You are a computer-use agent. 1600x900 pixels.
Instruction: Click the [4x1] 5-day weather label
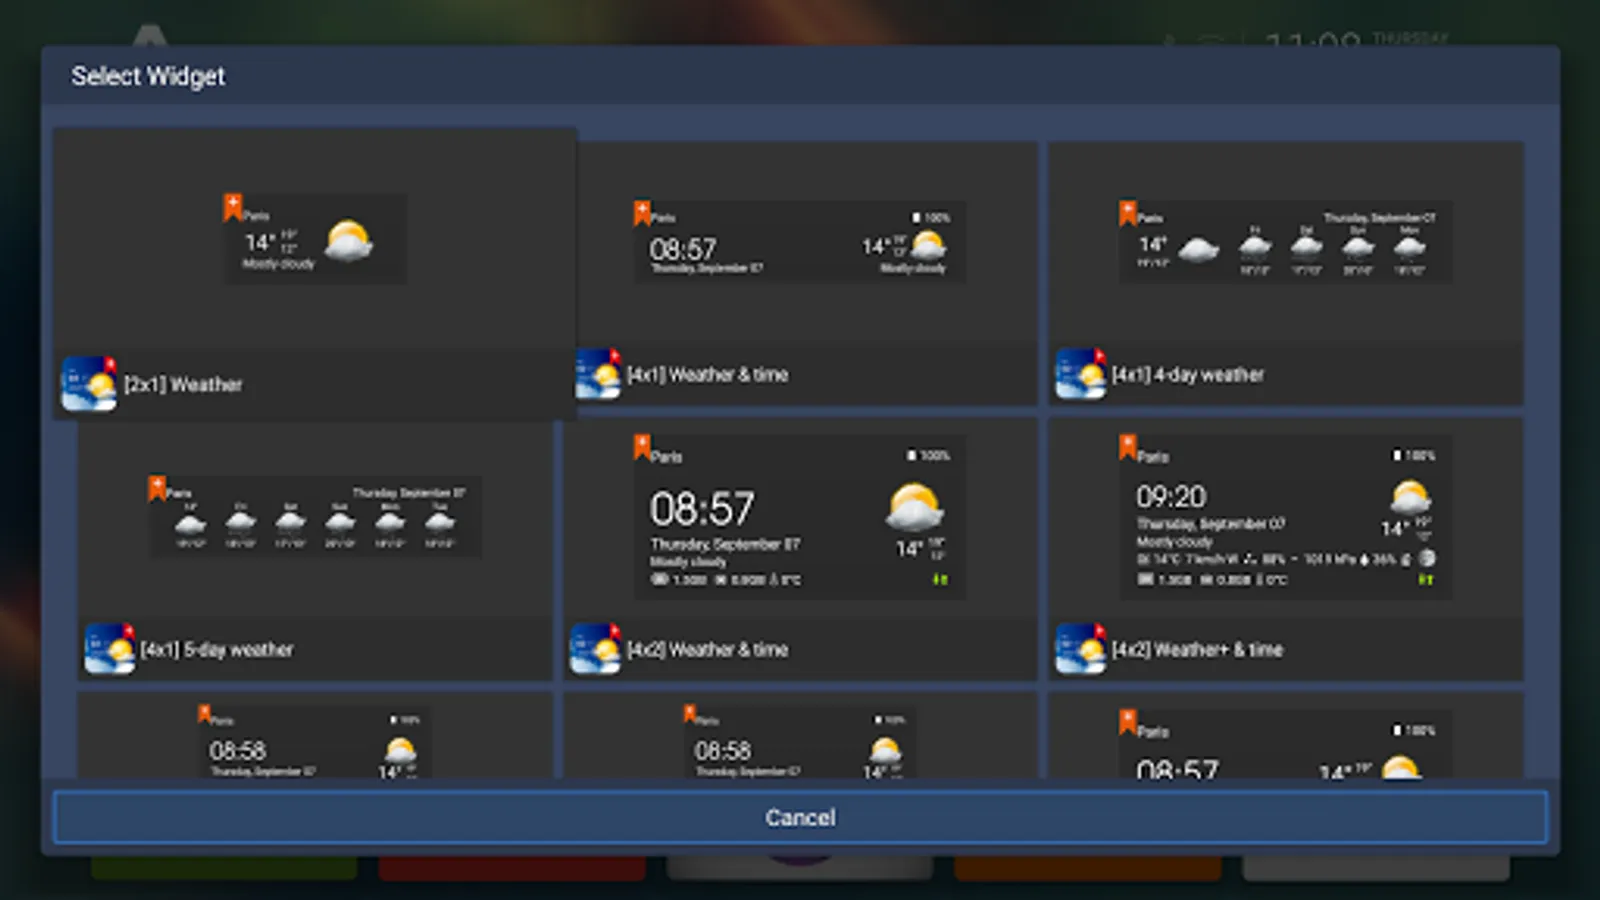[217, 649]
